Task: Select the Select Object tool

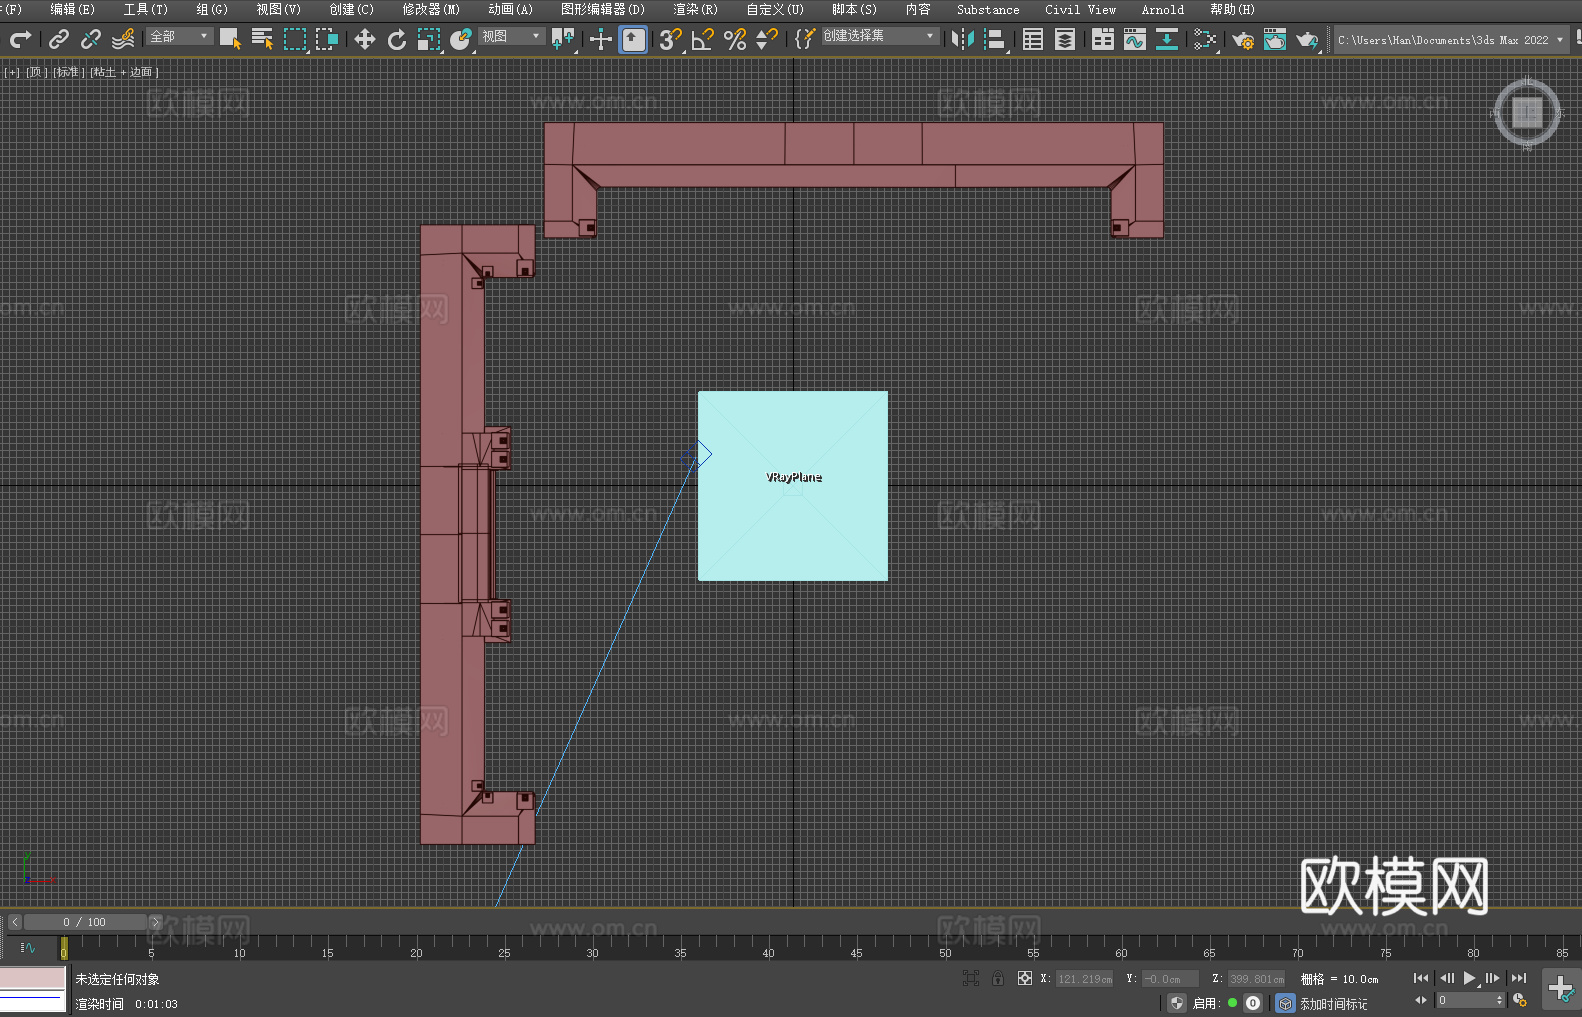Action: [230, 39]
